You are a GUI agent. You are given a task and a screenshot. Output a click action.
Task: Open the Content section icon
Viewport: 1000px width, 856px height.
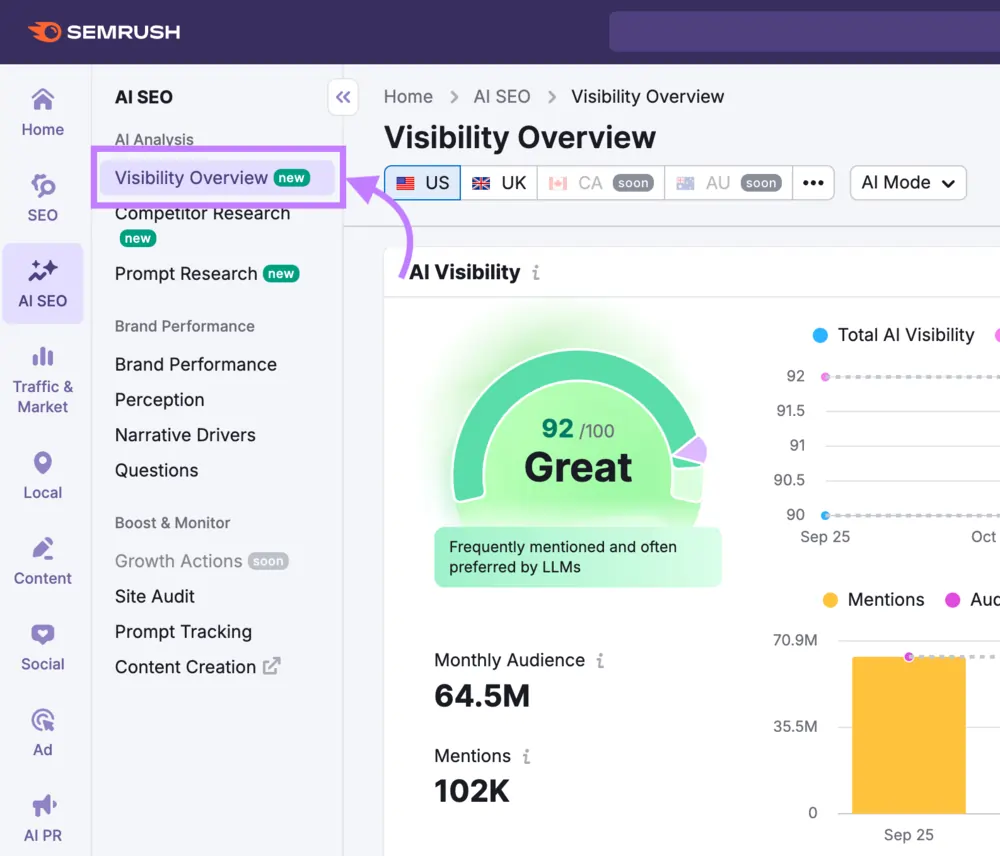pos(42,548)
